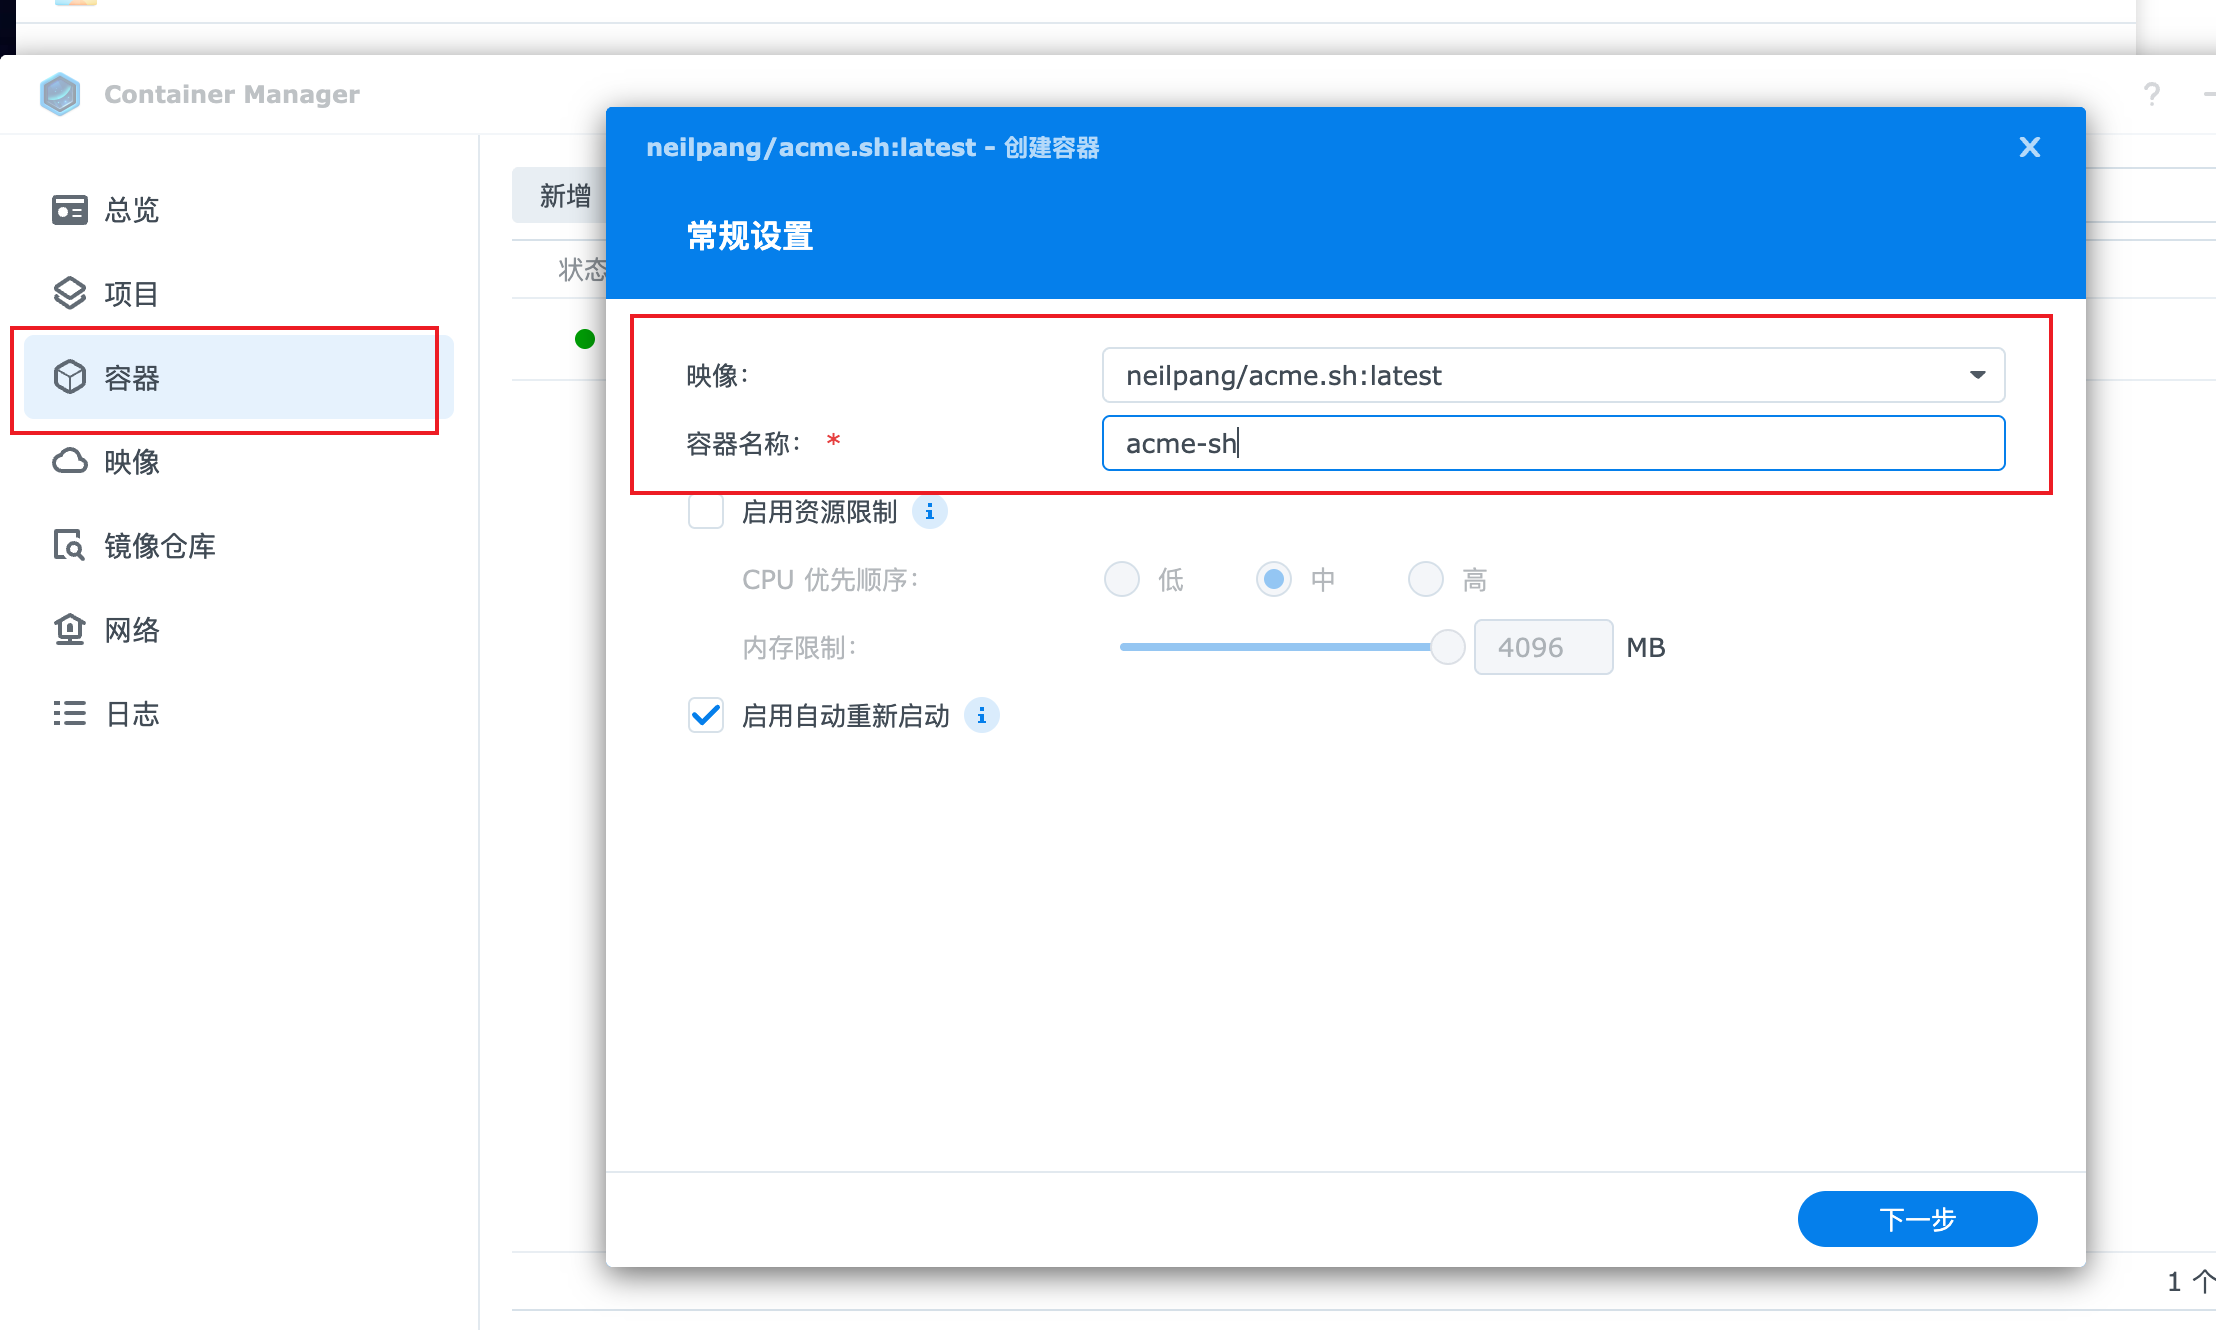Image resolution: width=2216 pixels, height=1330 pixels.
Task: Click info icon beside 启用自动重新启动
Action: tap(982, 716)
